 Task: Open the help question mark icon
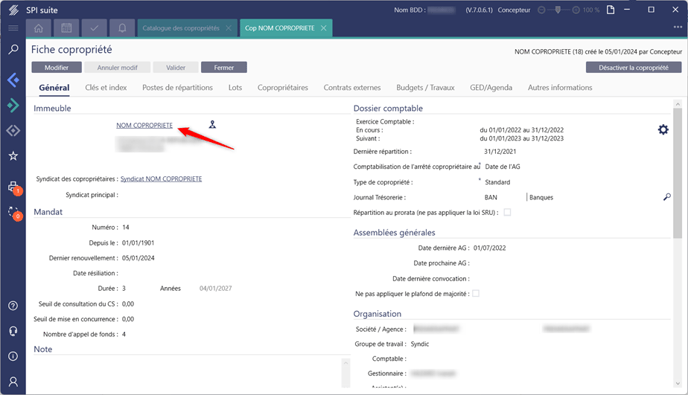point(13,306)
